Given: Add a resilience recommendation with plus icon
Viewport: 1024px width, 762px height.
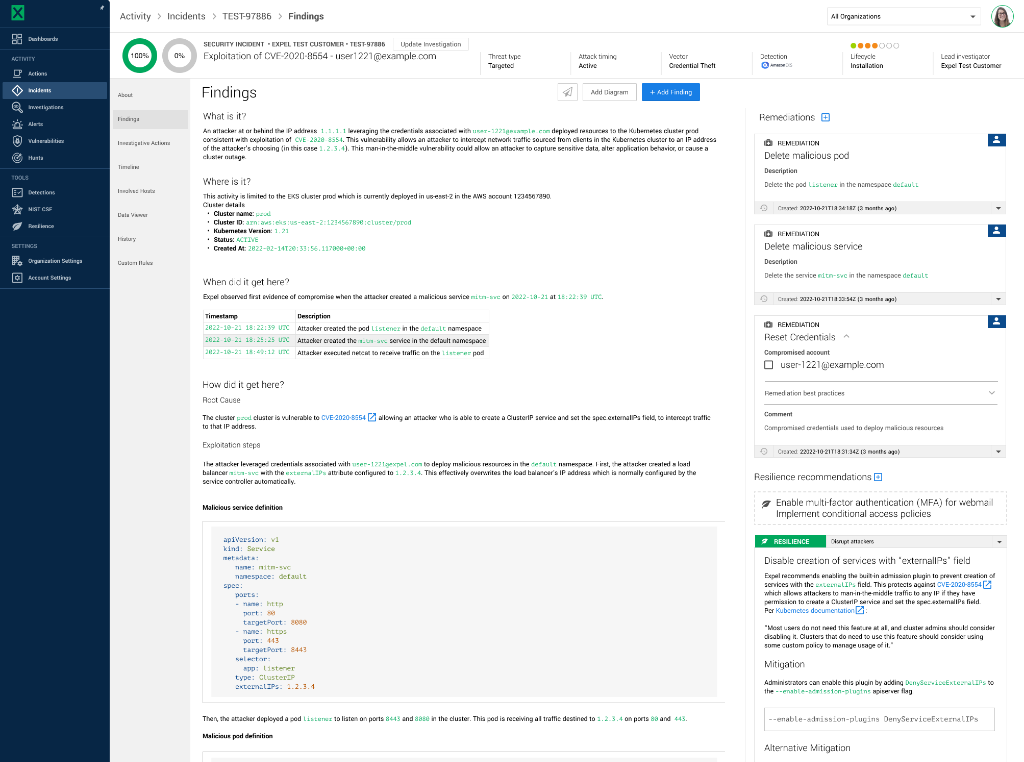Looking at the screenshot, I should [x=878, y=477].
